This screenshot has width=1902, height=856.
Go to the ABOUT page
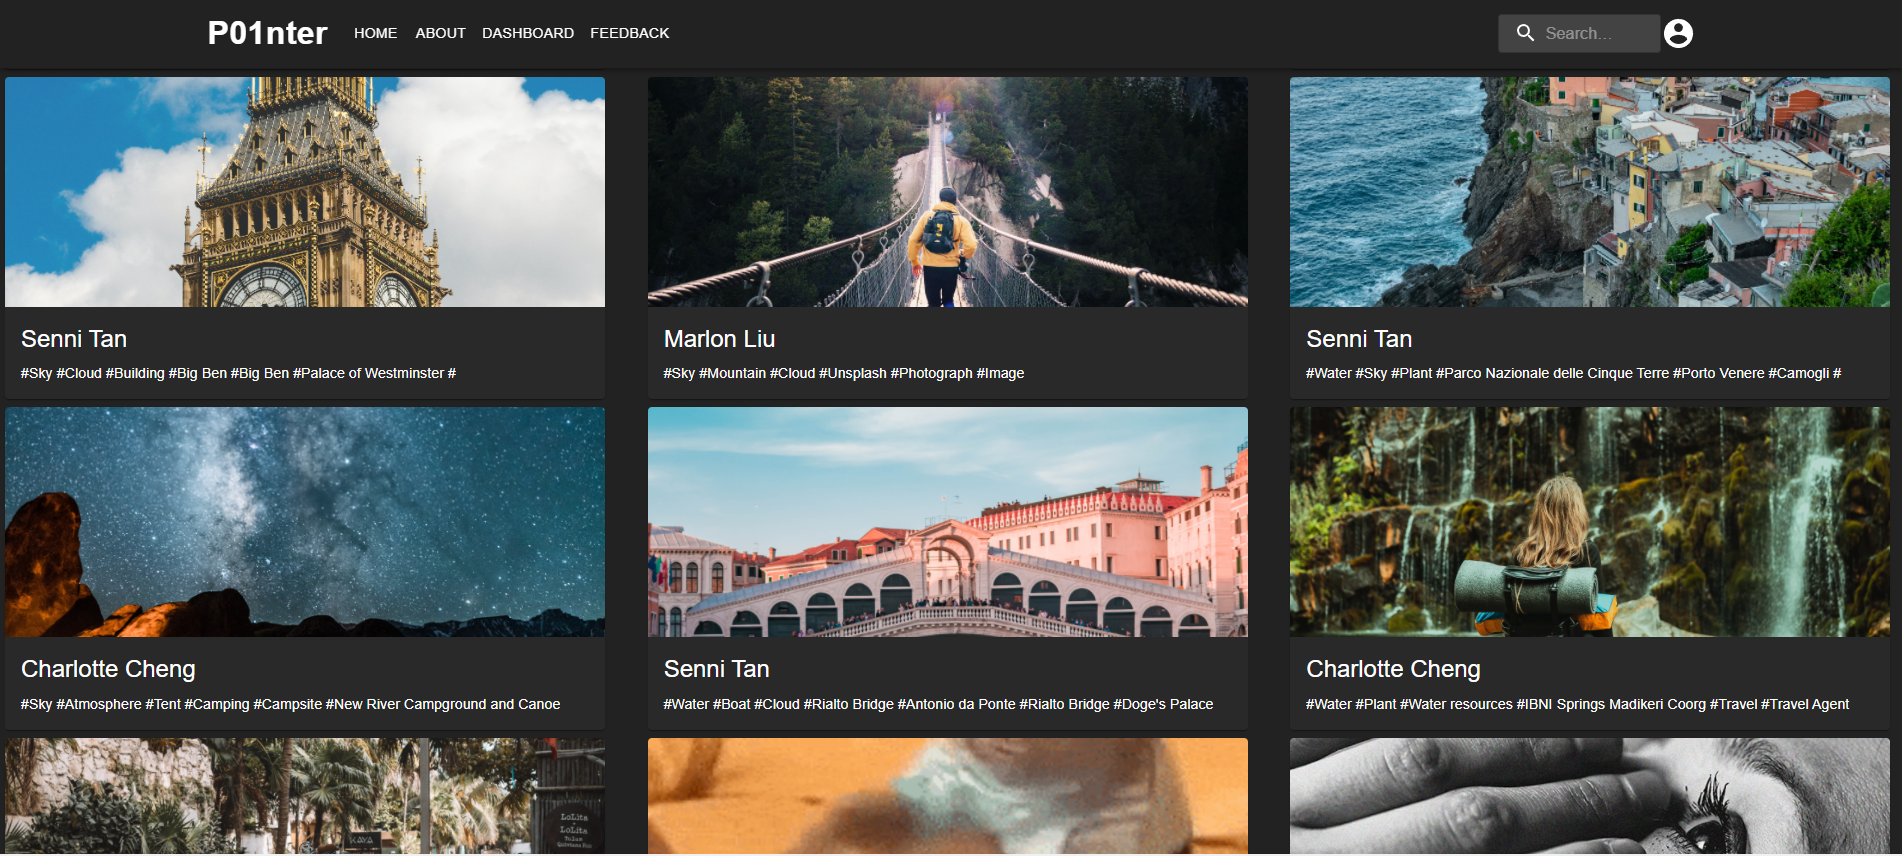[x=440, y=33]
